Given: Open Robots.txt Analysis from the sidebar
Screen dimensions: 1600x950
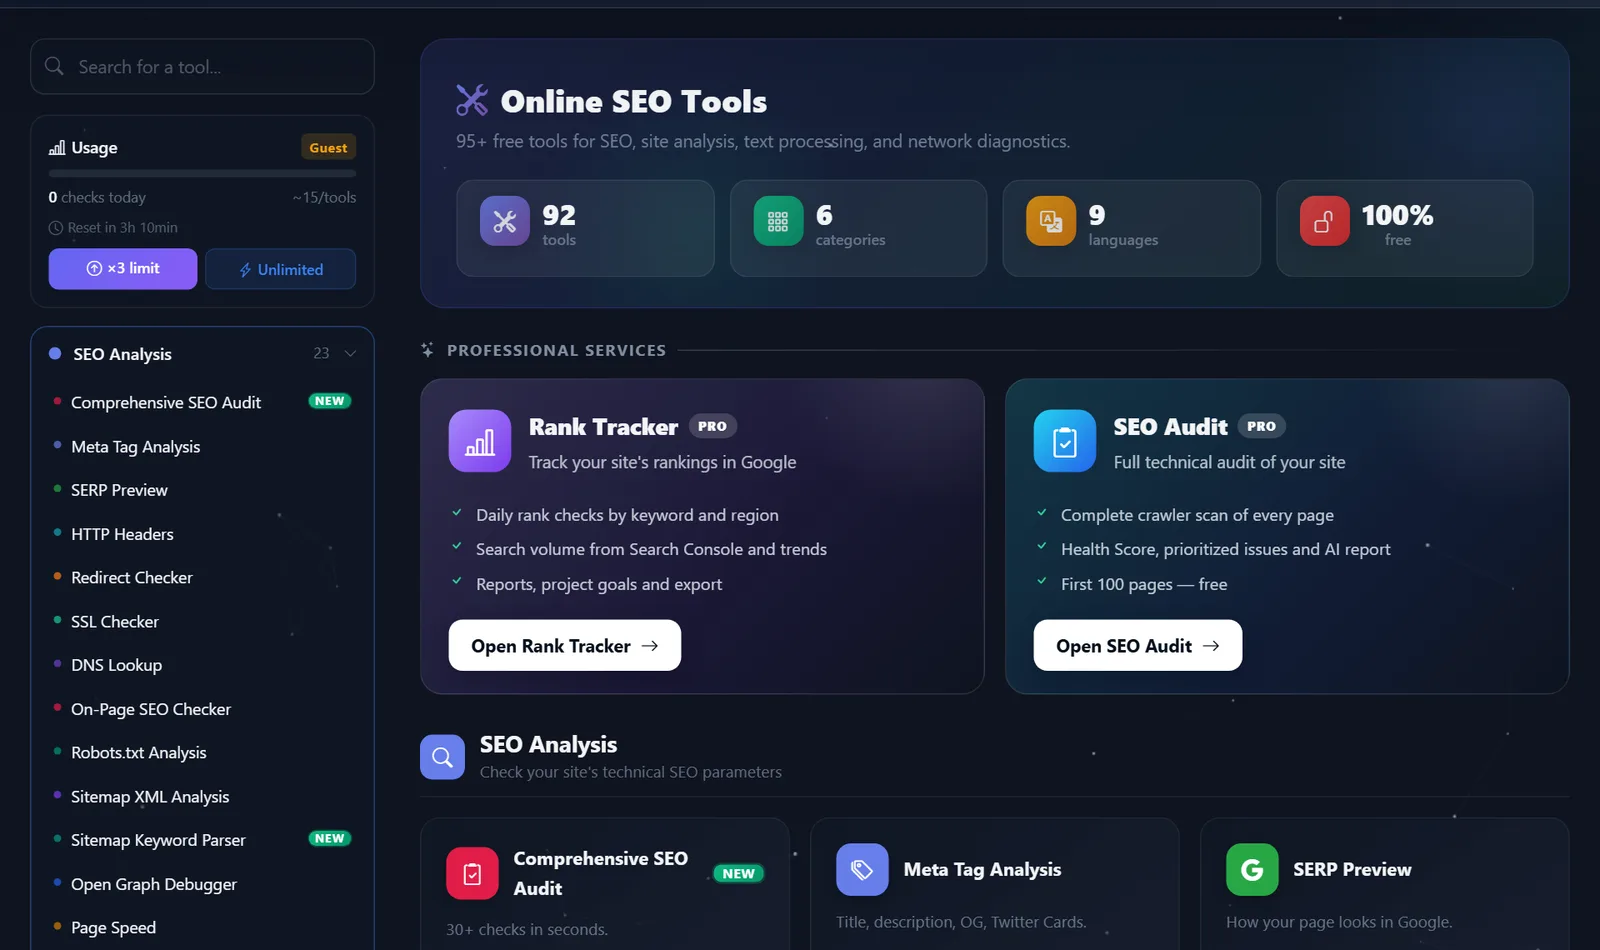Looking at the screenshot, I should (x=202, y=753).
